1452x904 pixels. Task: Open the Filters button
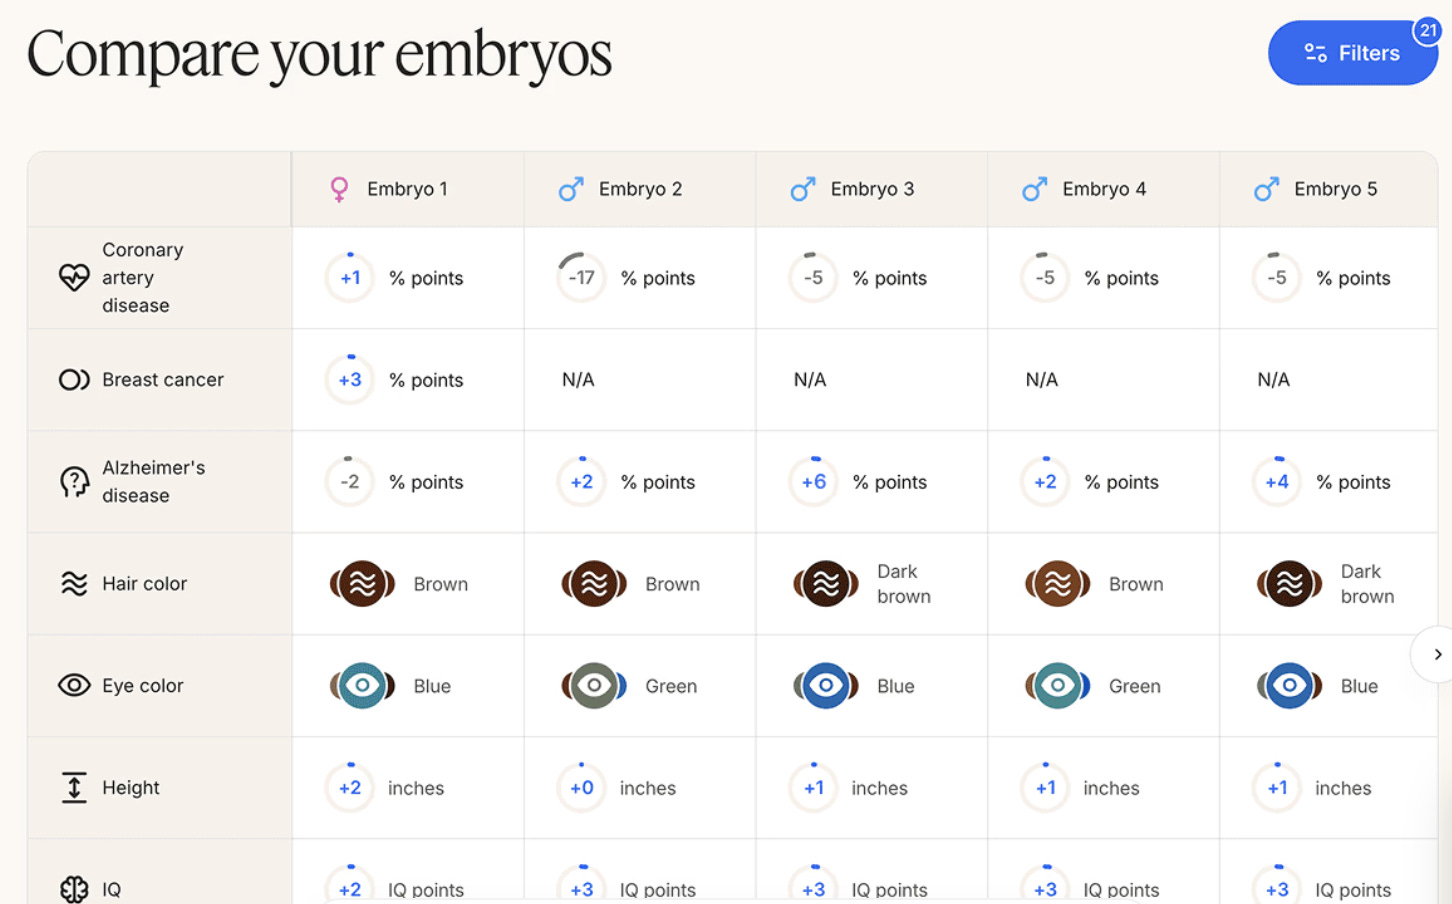[1352, 53]
